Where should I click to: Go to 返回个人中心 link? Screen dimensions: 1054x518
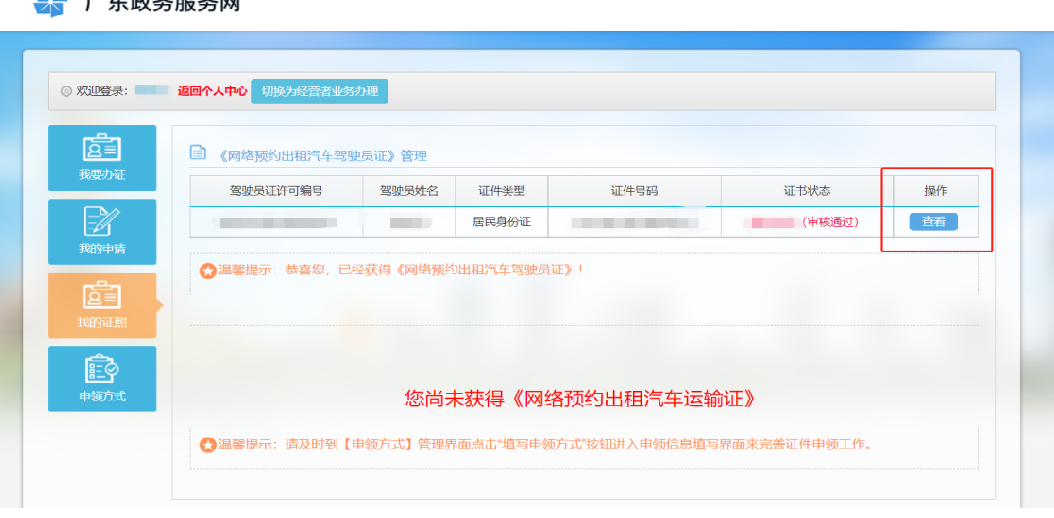tap(212, 91)
